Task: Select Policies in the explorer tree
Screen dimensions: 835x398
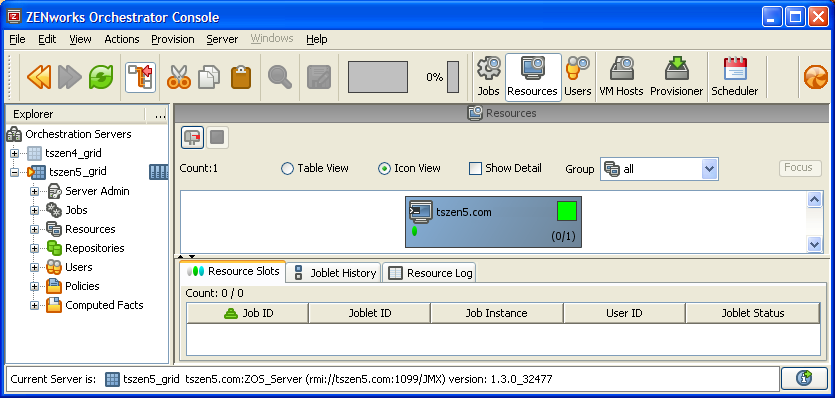Action: click(82, 286)
